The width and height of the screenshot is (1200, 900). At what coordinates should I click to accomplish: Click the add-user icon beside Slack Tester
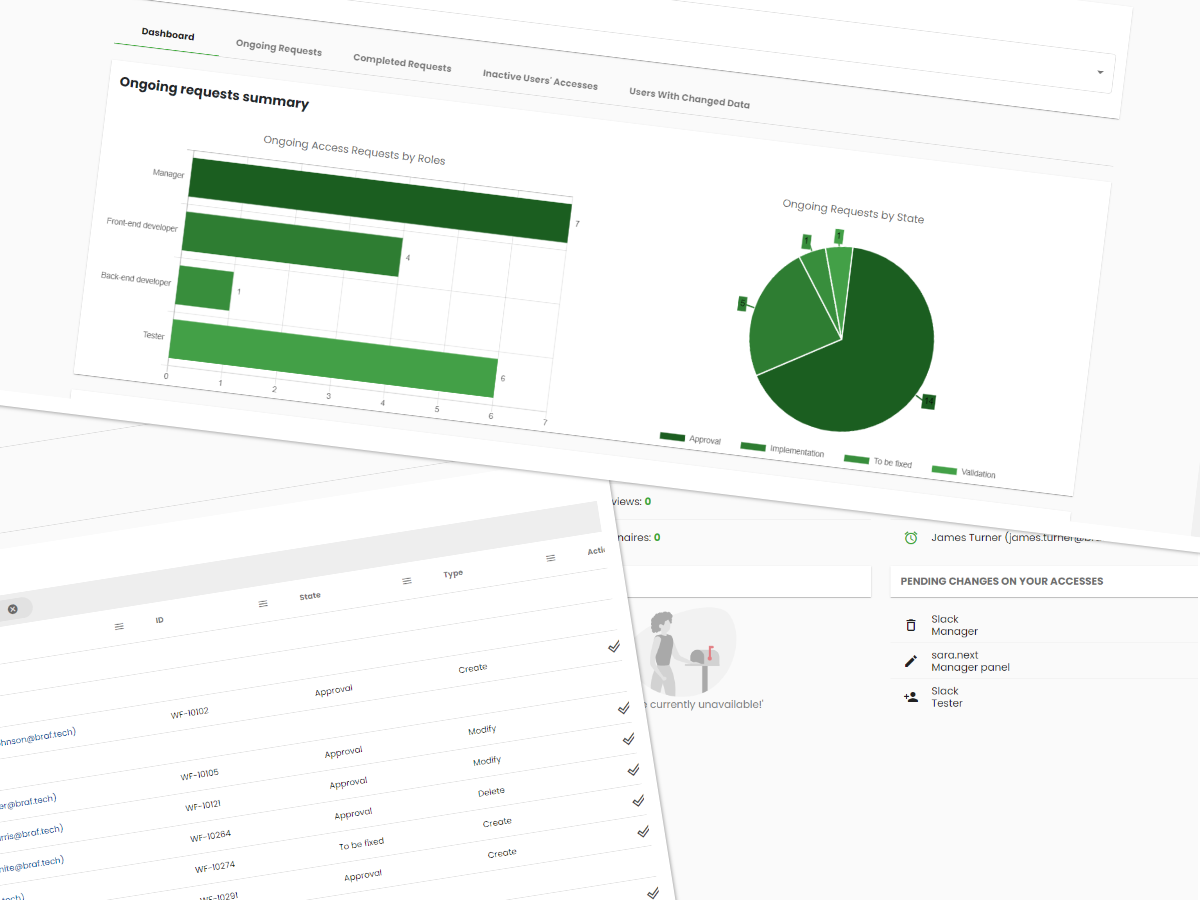click(x=910, y=697)
